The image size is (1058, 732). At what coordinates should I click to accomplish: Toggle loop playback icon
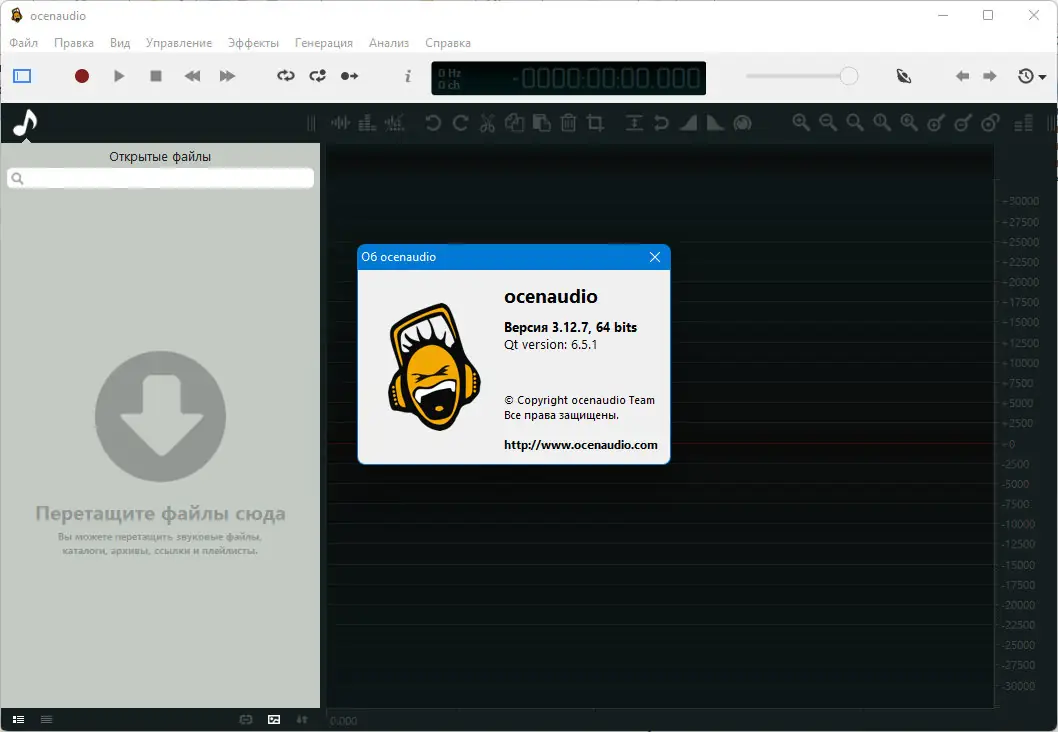click(286, 76)
